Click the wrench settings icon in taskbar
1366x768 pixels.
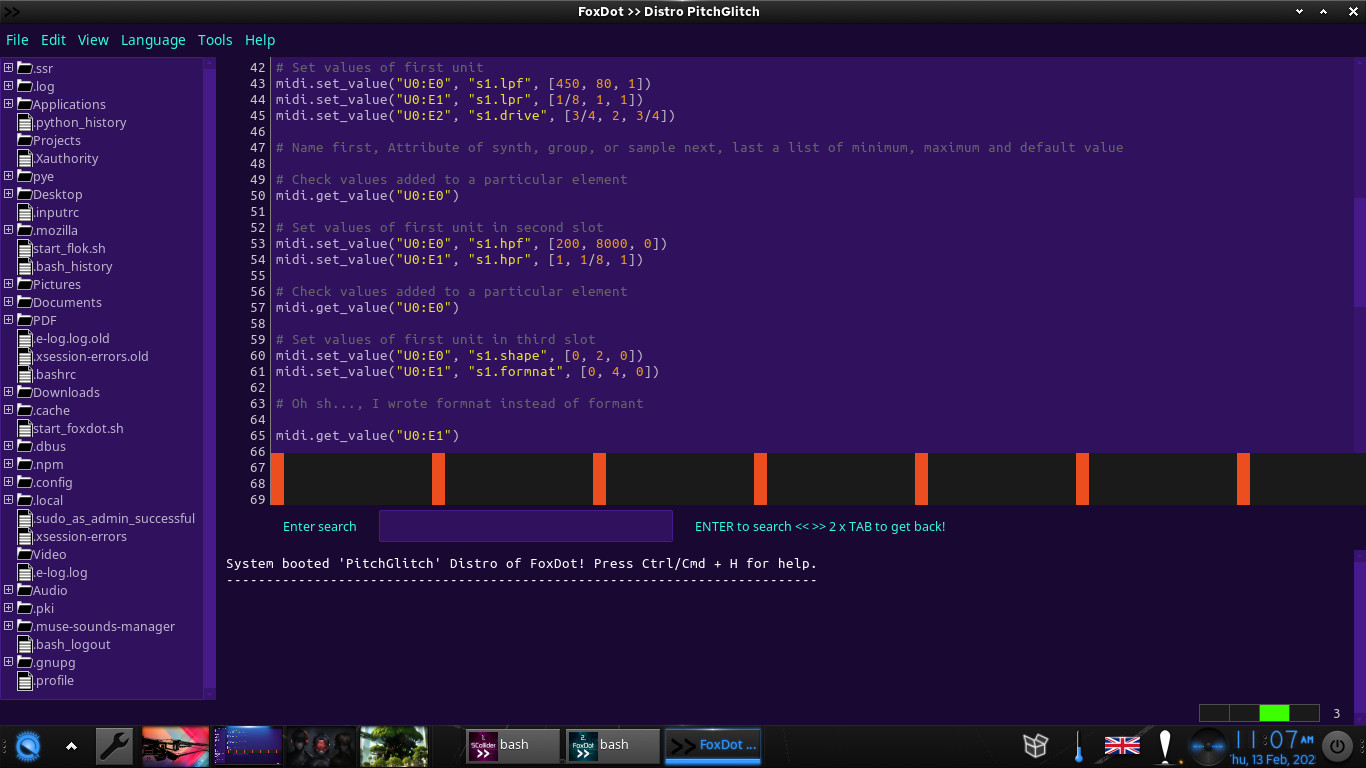pos(115,746)
